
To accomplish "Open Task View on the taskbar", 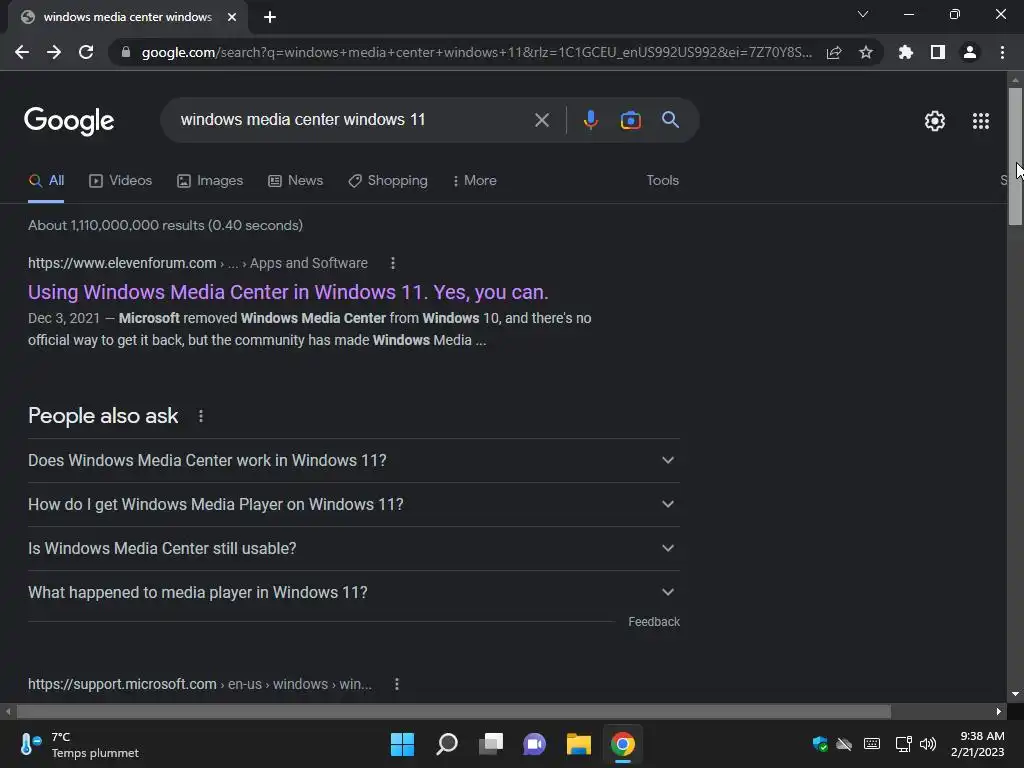I will pos(490,744).
